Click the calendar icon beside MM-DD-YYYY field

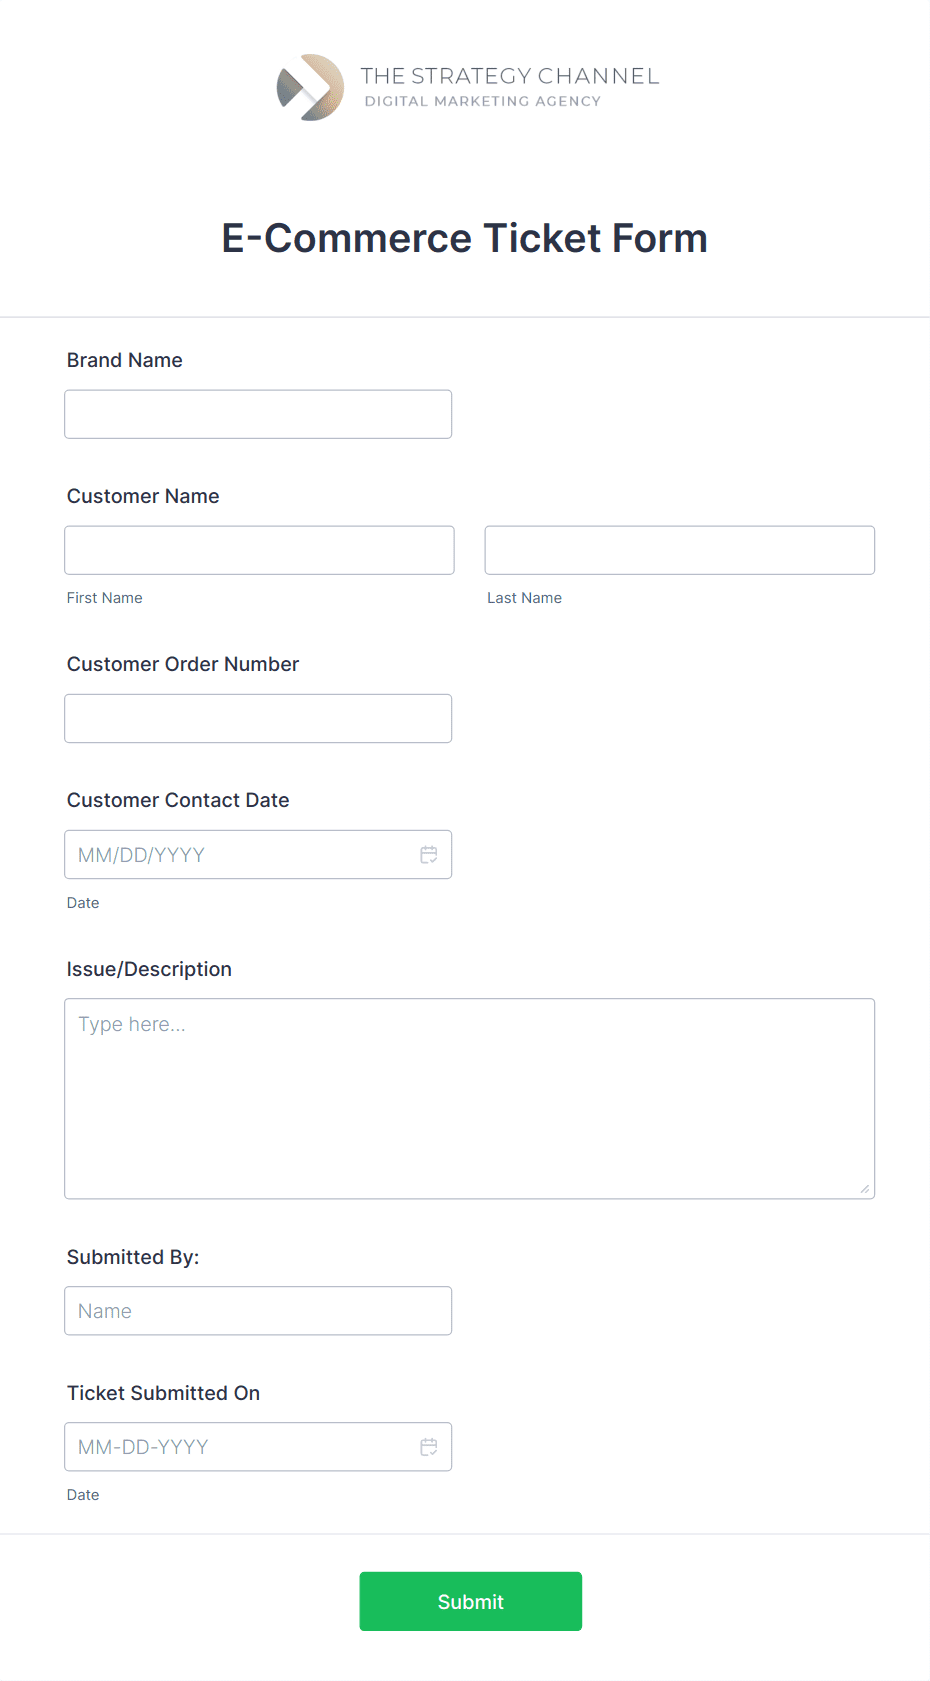tap(429, 1446)
